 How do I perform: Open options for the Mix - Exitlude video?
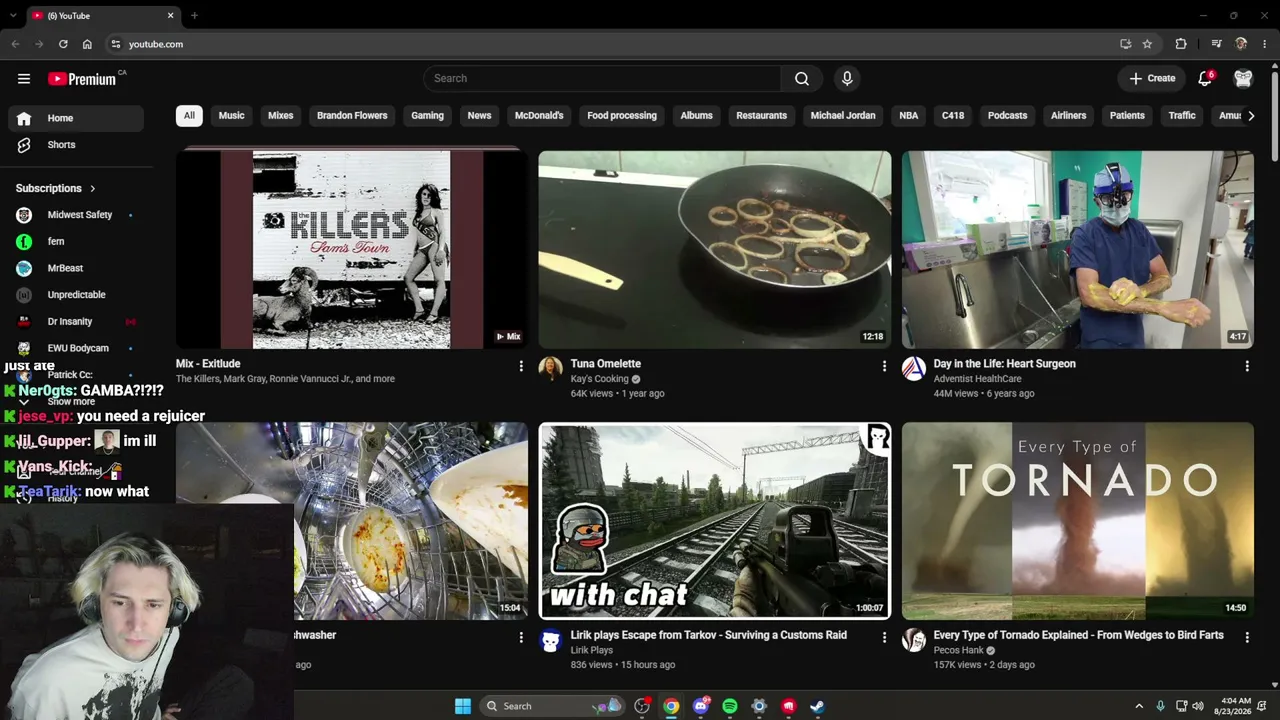(x=521, y=367)
